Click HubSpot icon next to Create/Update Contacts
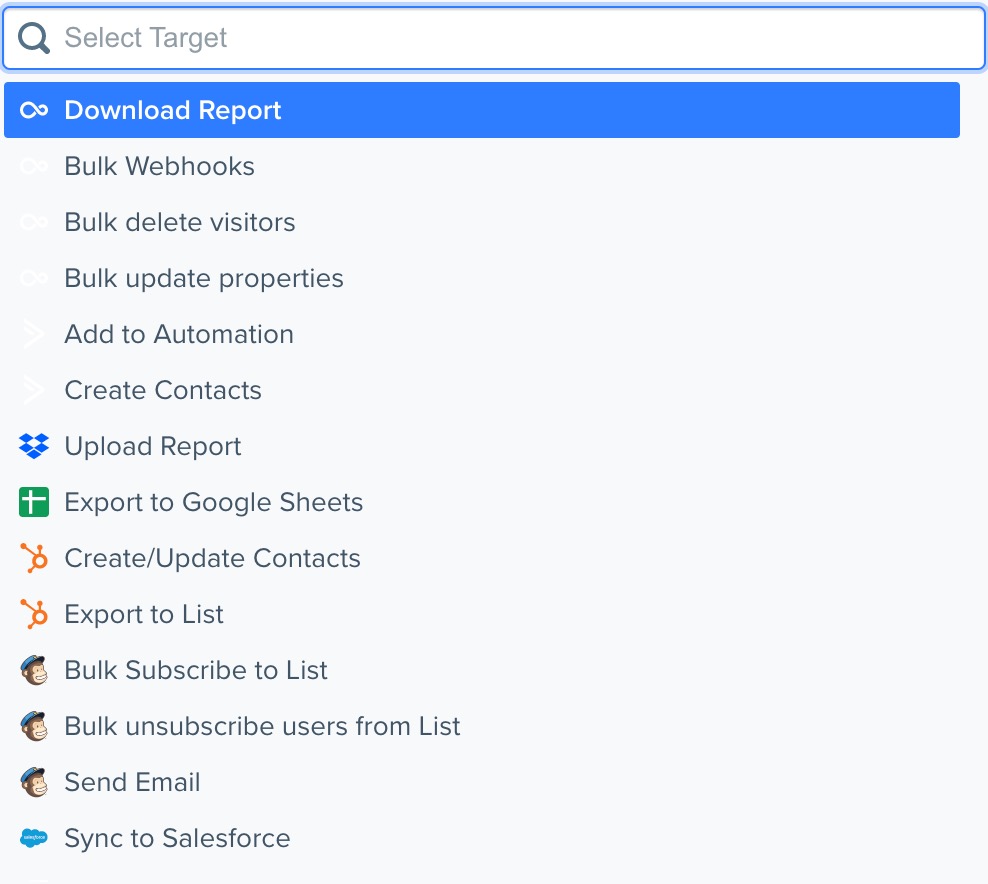988x884 pixels. pyautogui.click(x=34, y=558)
